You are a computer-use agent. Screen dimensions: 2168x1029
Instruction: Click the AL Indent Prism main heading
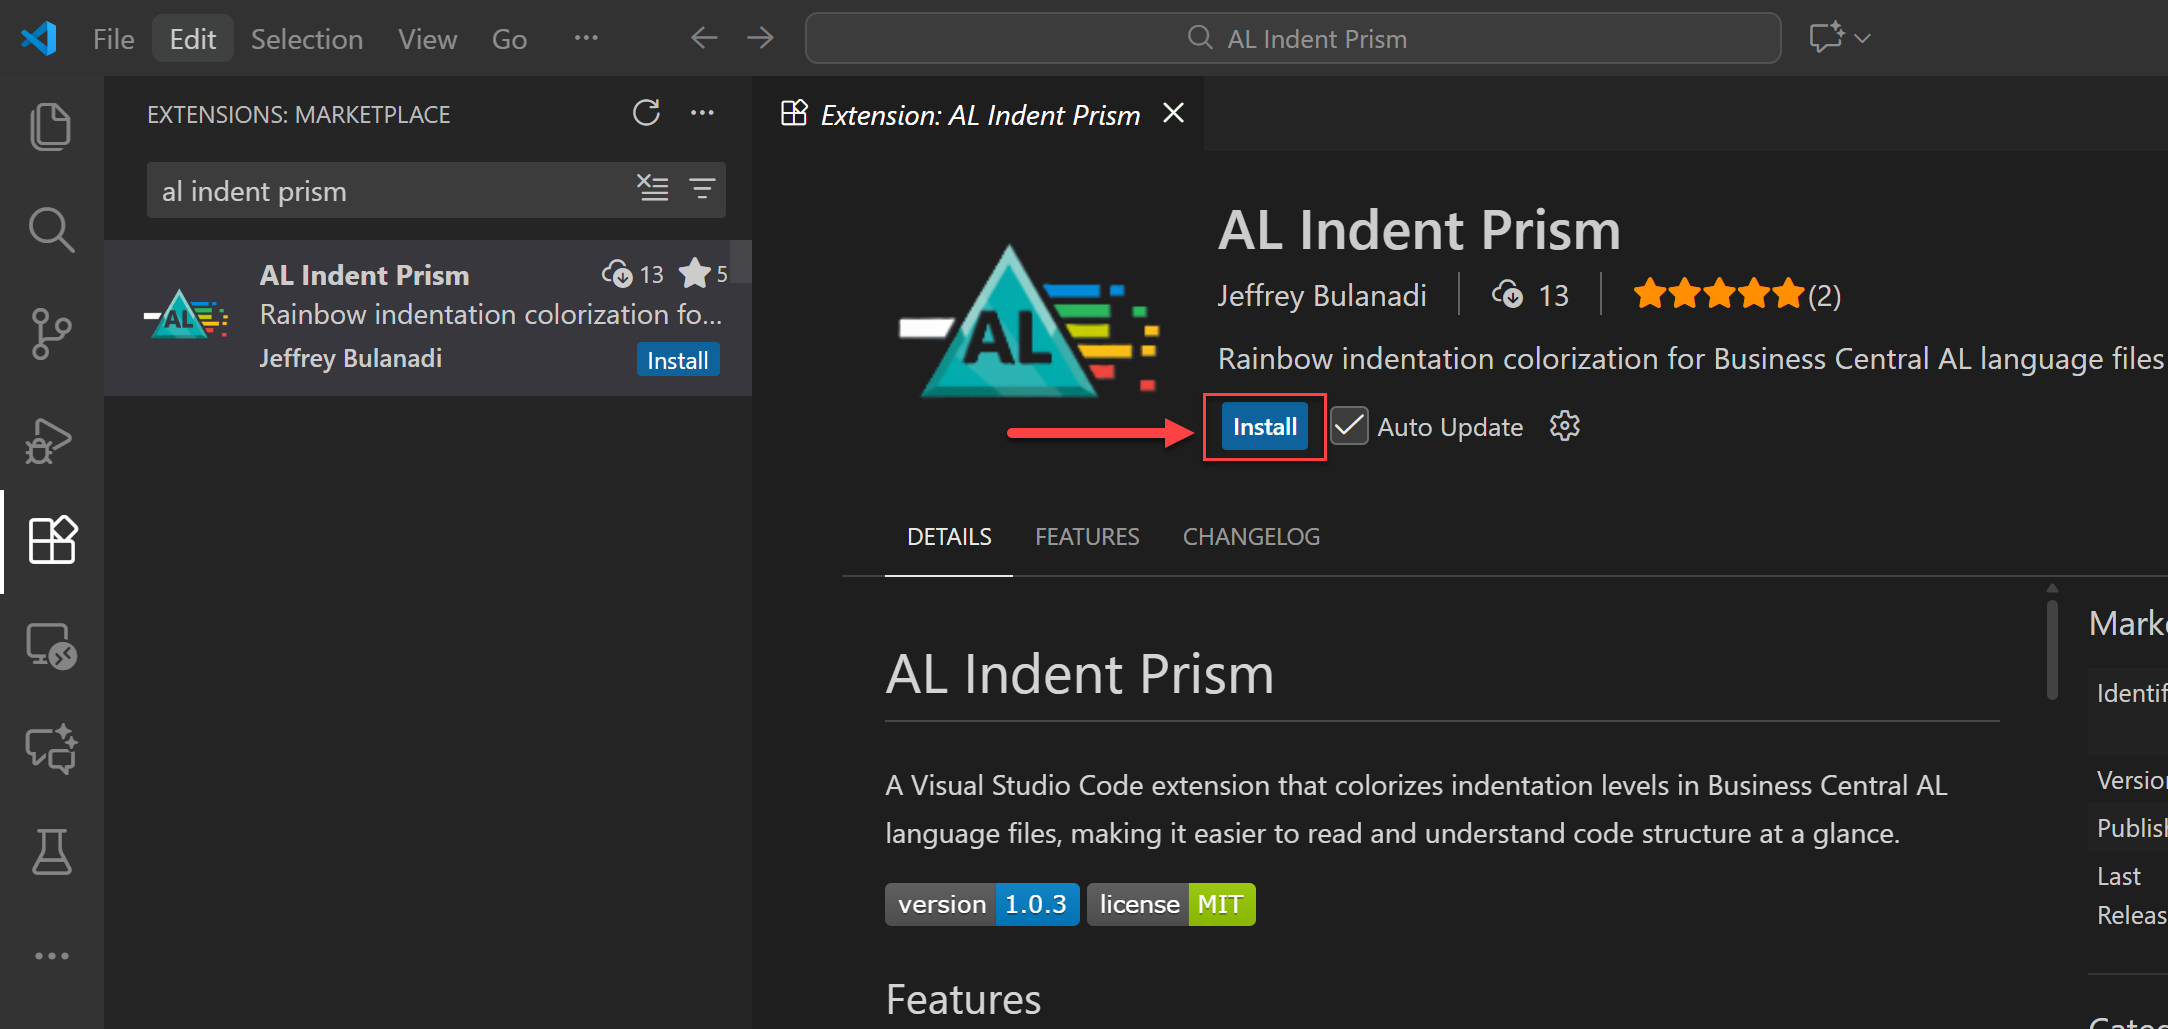(x=1080, y=674)
